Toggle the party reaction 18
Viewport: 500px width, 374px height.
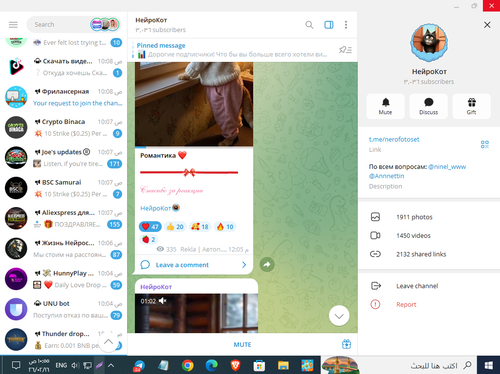(x=200, y=227)
